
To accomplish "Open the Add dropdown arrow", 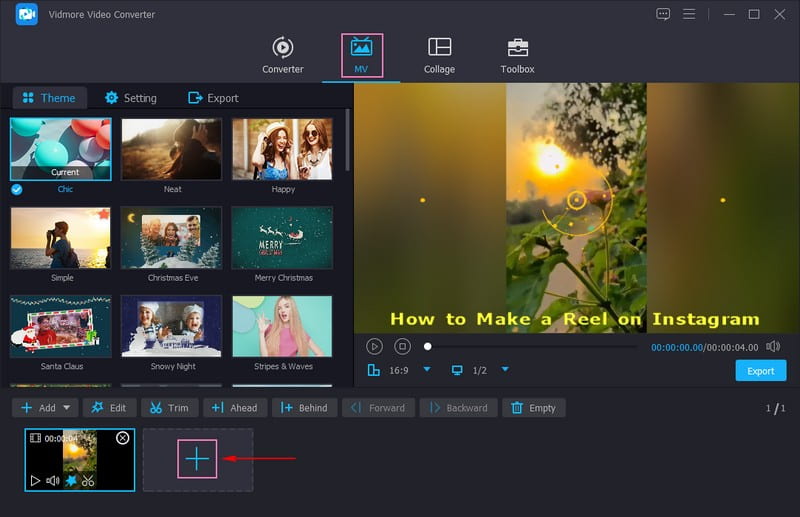I will 68,408.
